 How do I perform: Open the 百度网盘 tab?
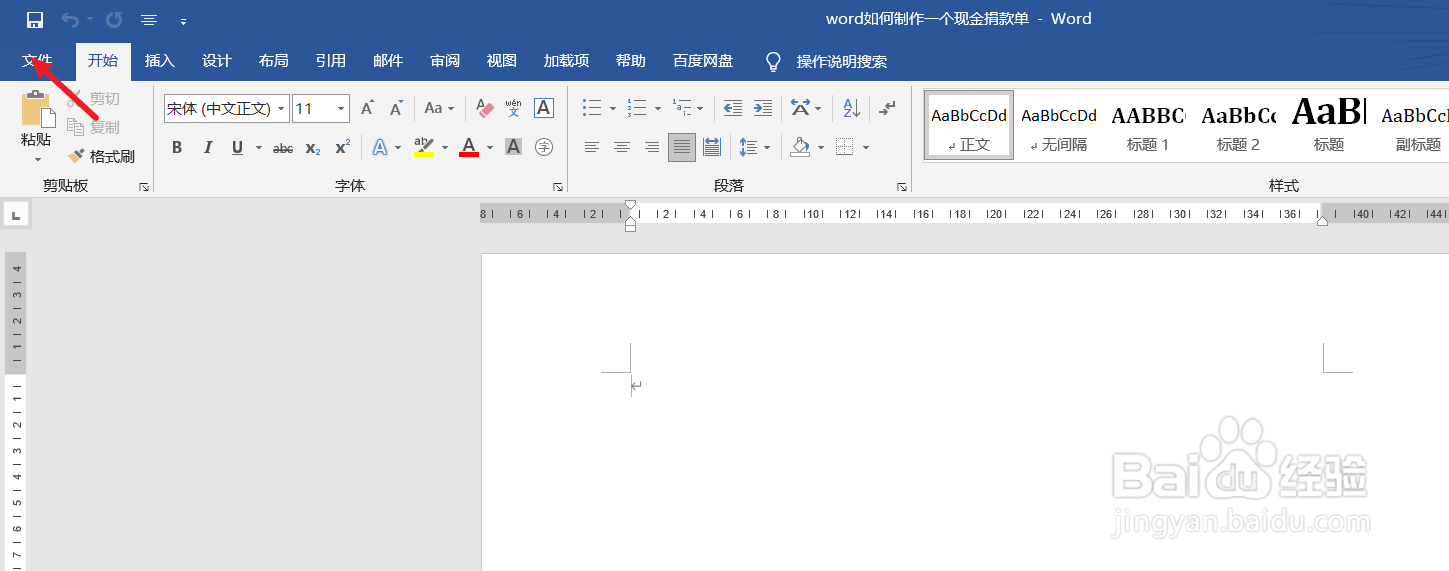click(x=703, y=61)
